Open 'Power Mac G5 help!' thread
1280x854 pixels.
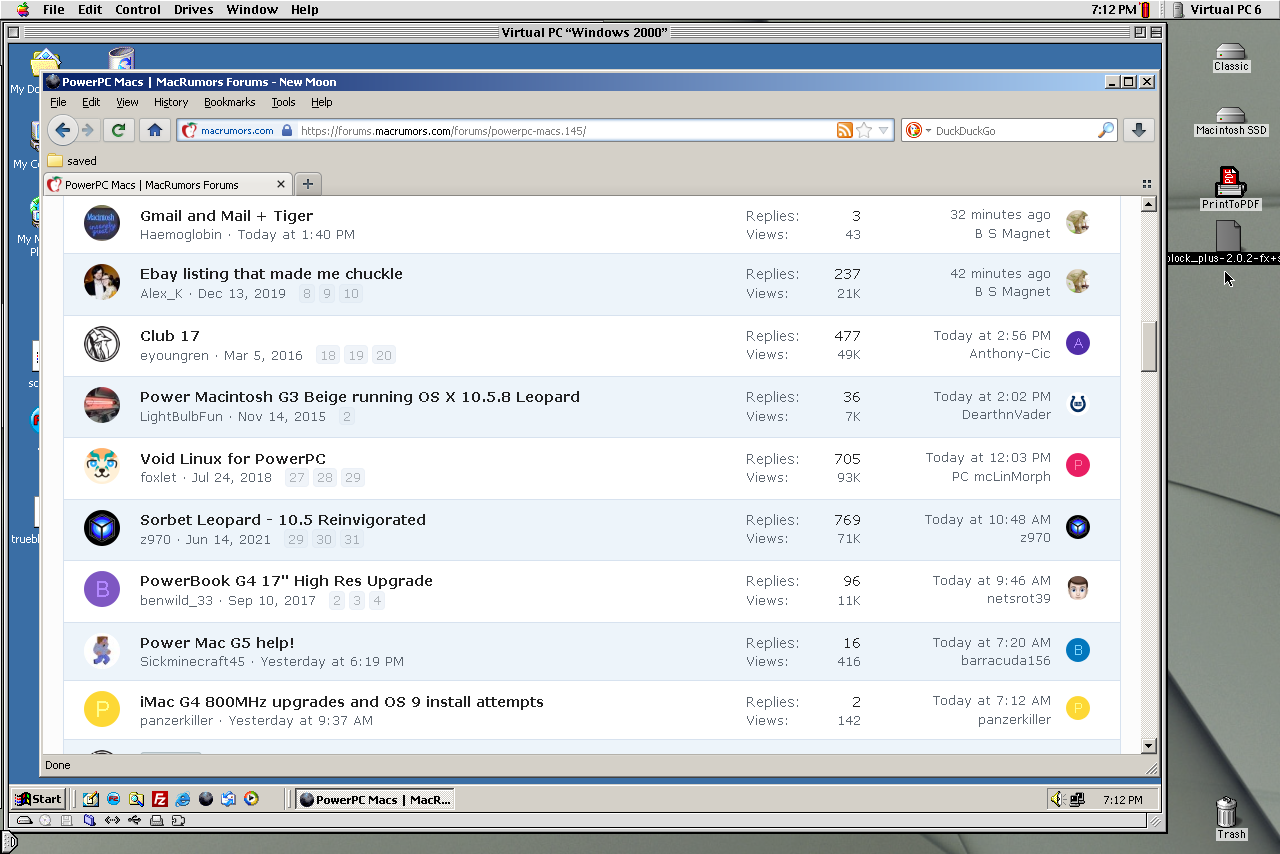coord(217,643)
